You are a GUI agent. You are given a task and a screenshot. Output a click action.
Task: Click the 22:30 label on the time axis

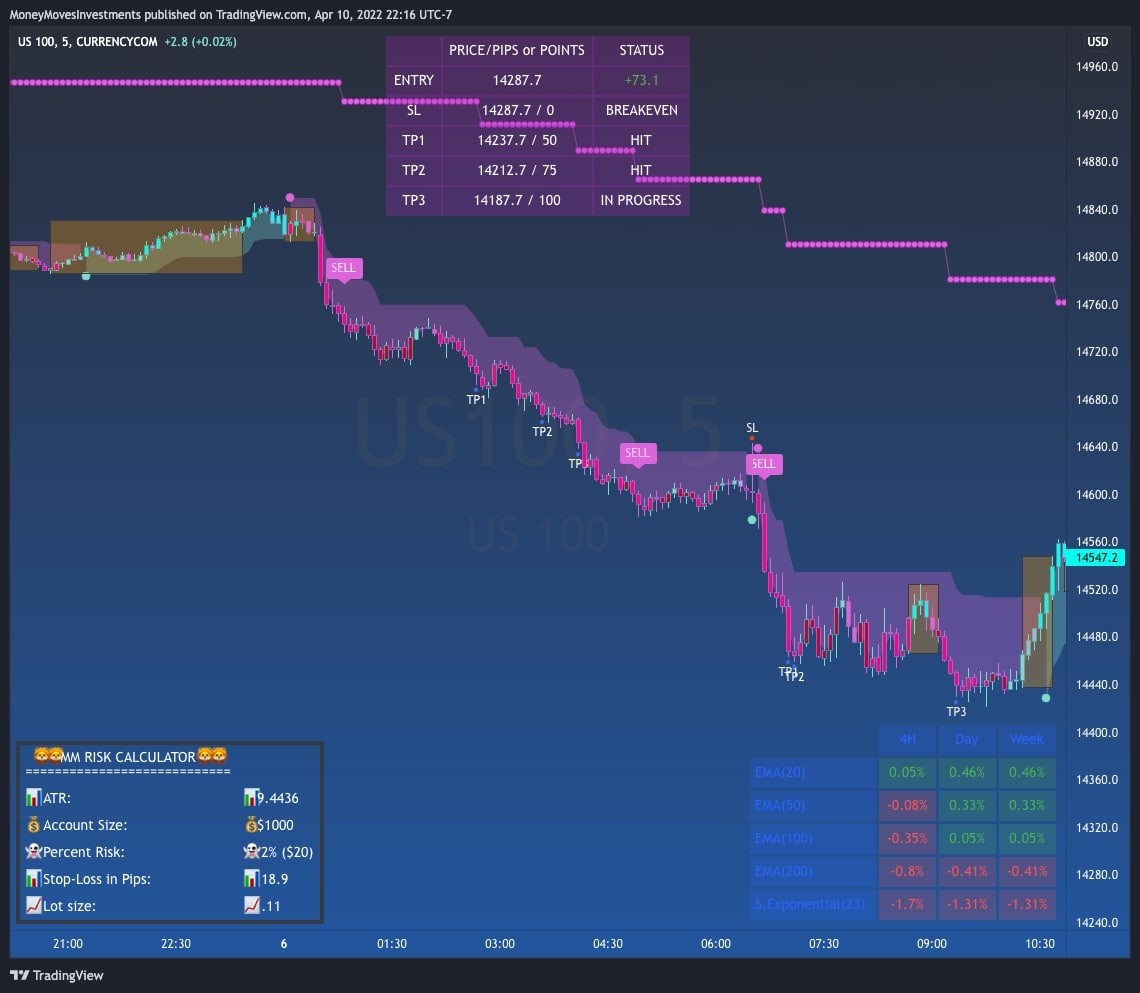click(176, 944)
